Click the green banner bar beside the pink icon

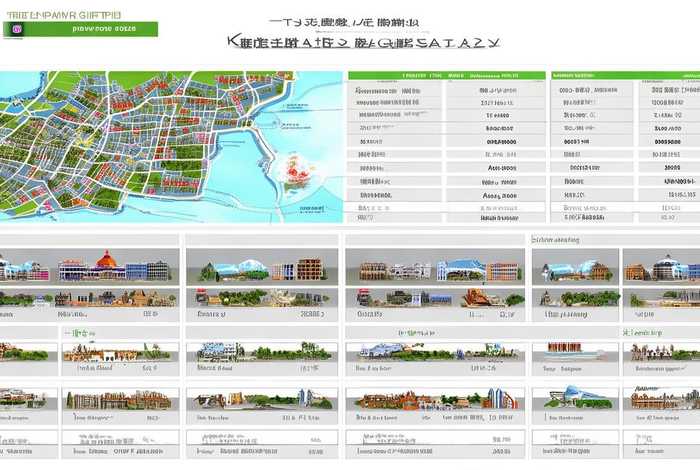point(80,29)
